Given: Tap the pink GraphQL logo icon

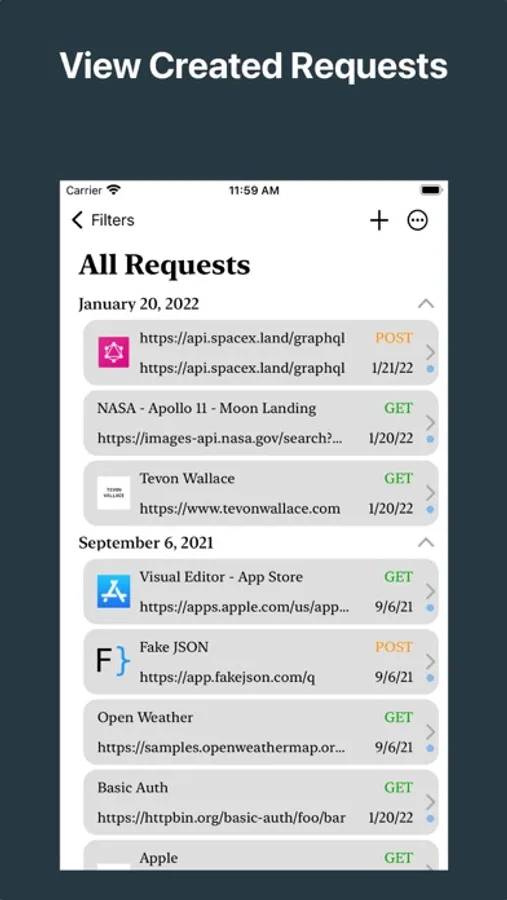Looking at the screenshot, I should tap(114, 352).
